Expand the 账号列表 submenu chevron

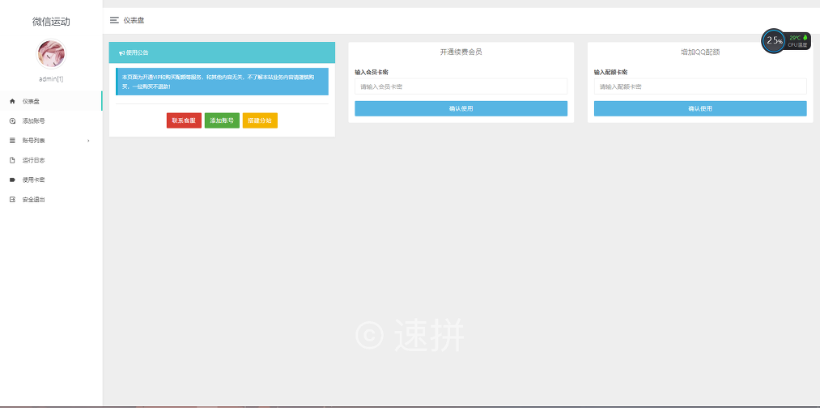point(88,141)
